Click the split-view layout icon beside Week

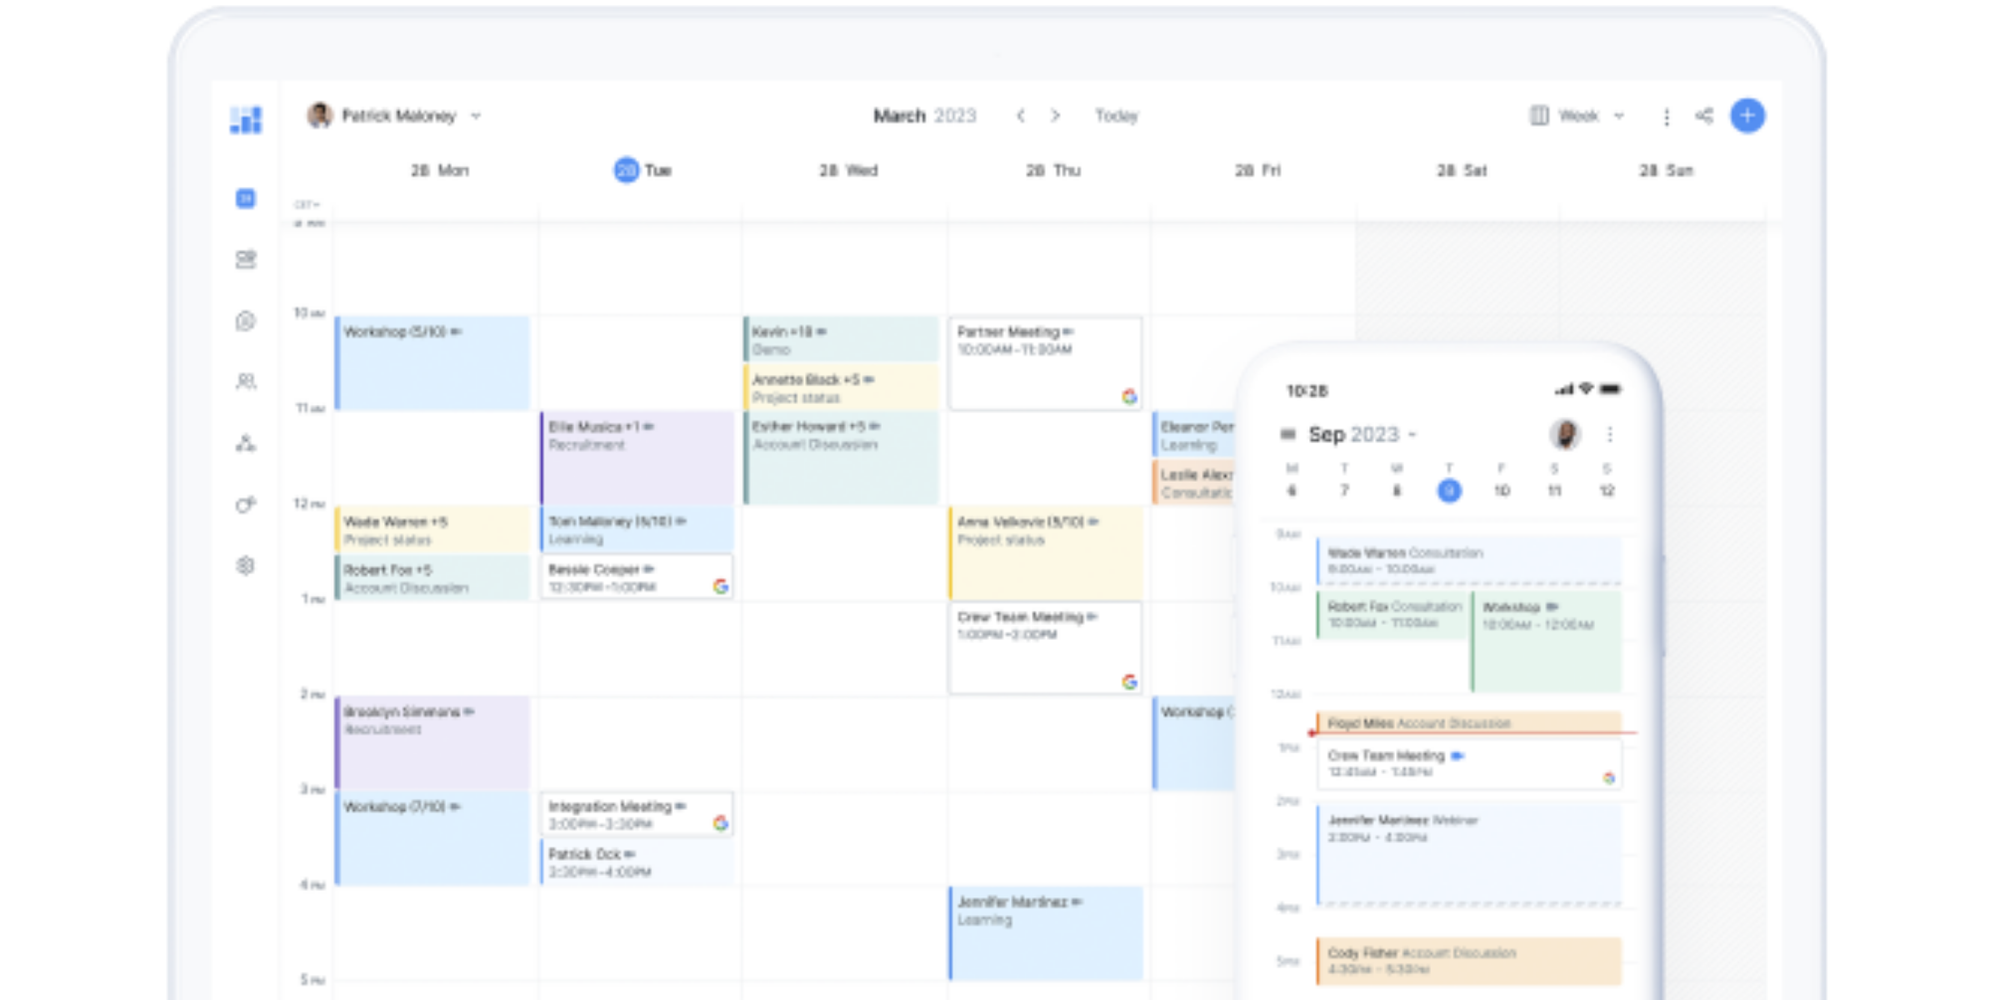1539,116
